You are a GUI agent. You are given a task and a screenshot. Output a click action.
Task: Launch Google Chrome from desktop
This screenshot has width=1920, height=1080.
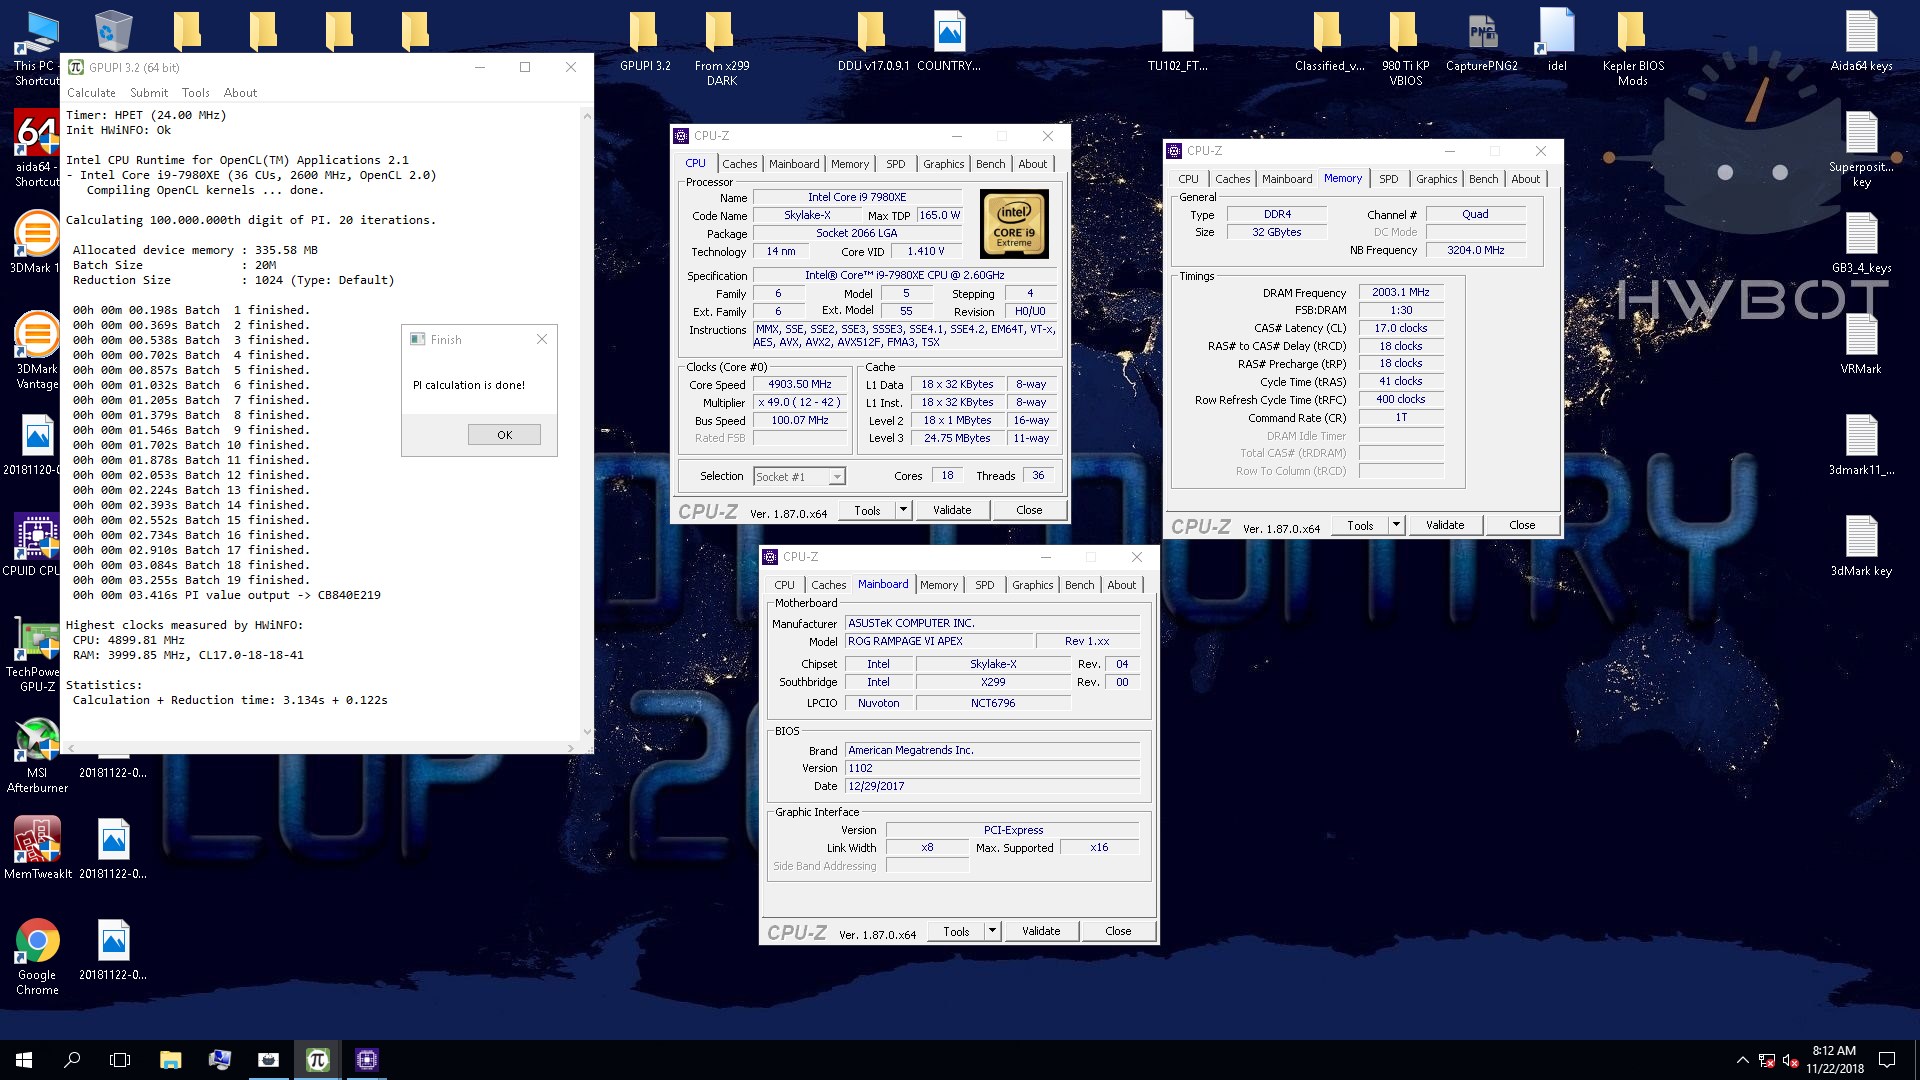click(37, 941)
